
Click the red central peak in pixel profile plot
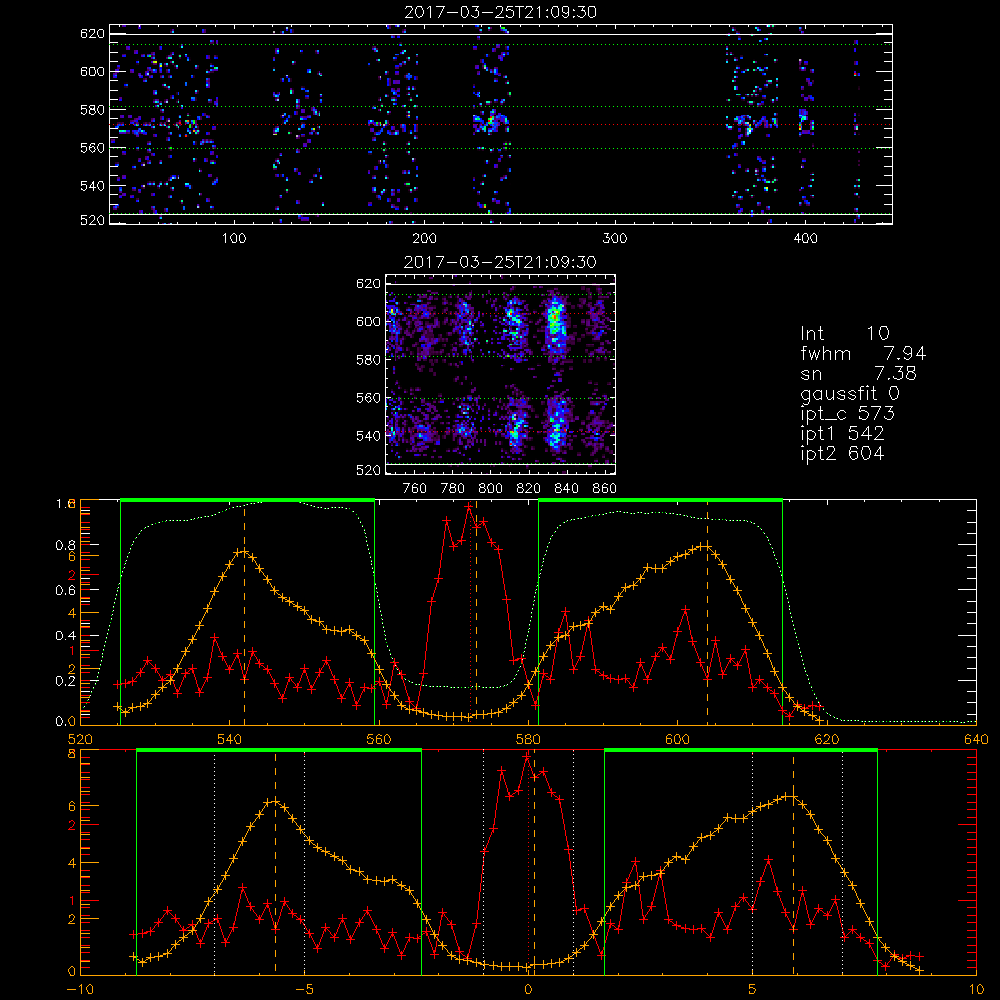[x=470, y=506]
